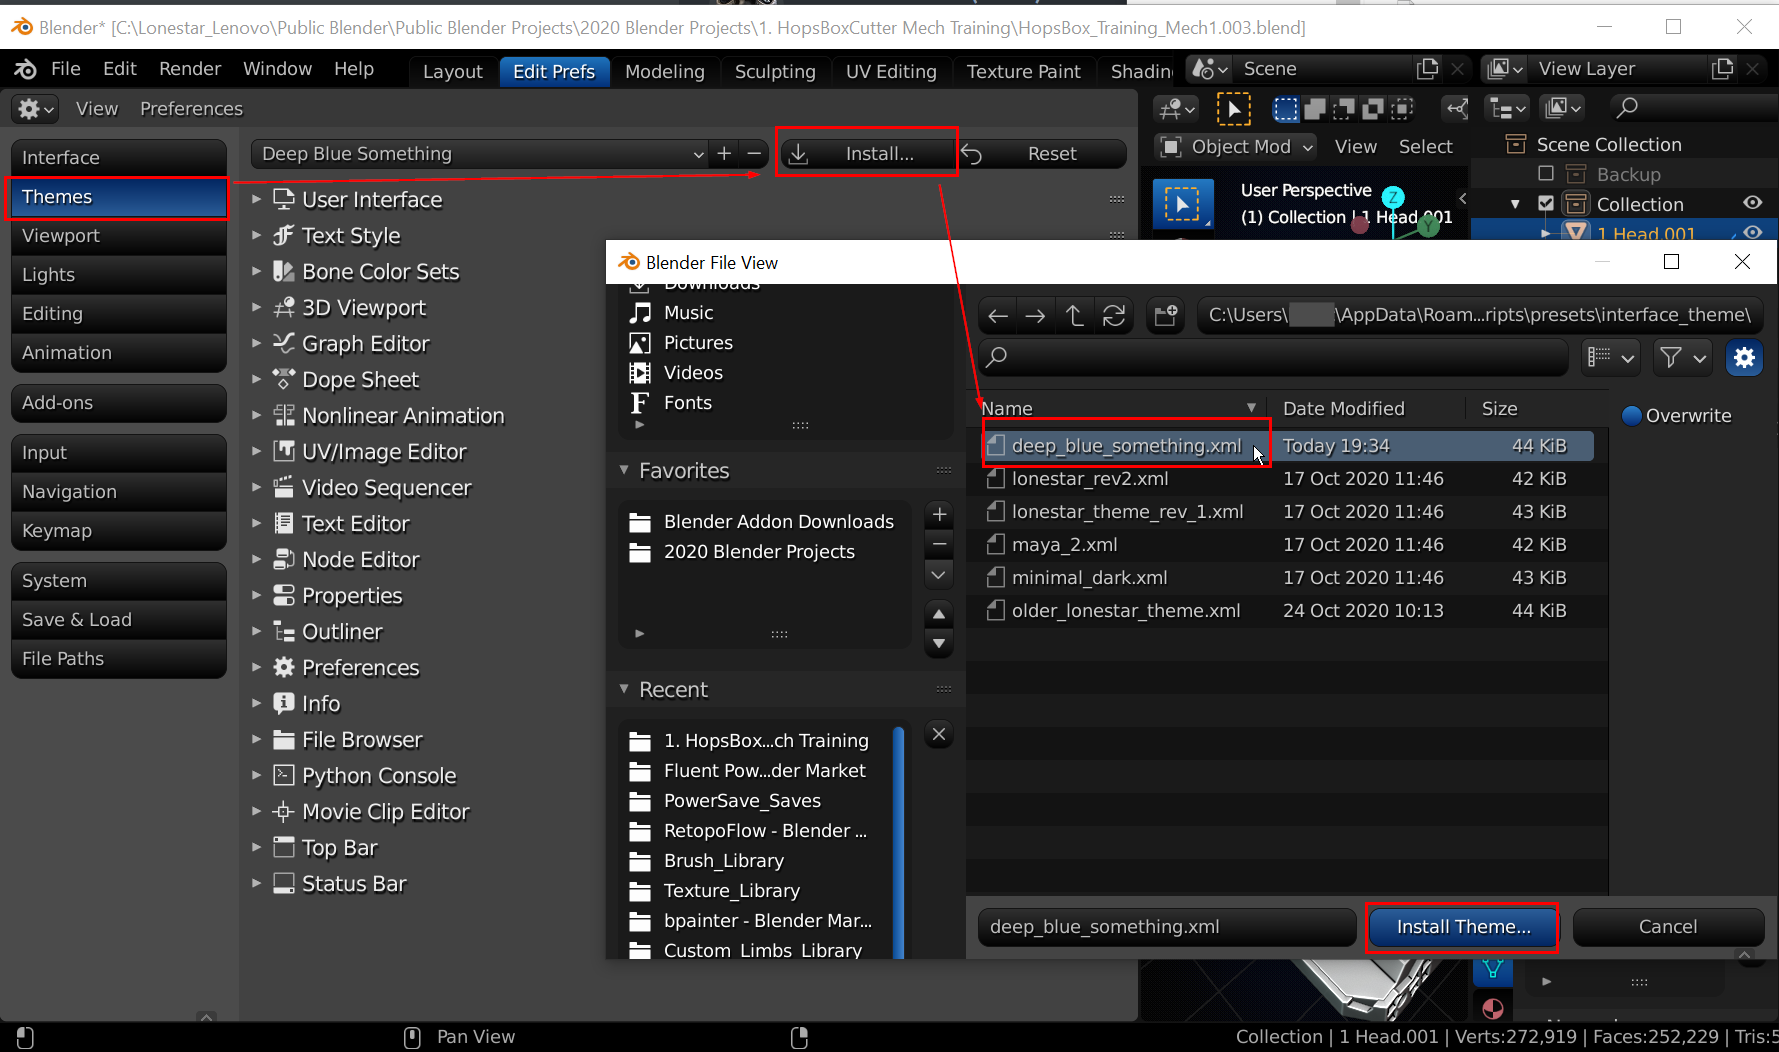This screenshot has height=1052, width=1779.
Task: Create a new folder in File View
Action: [x=1166, y=316]
